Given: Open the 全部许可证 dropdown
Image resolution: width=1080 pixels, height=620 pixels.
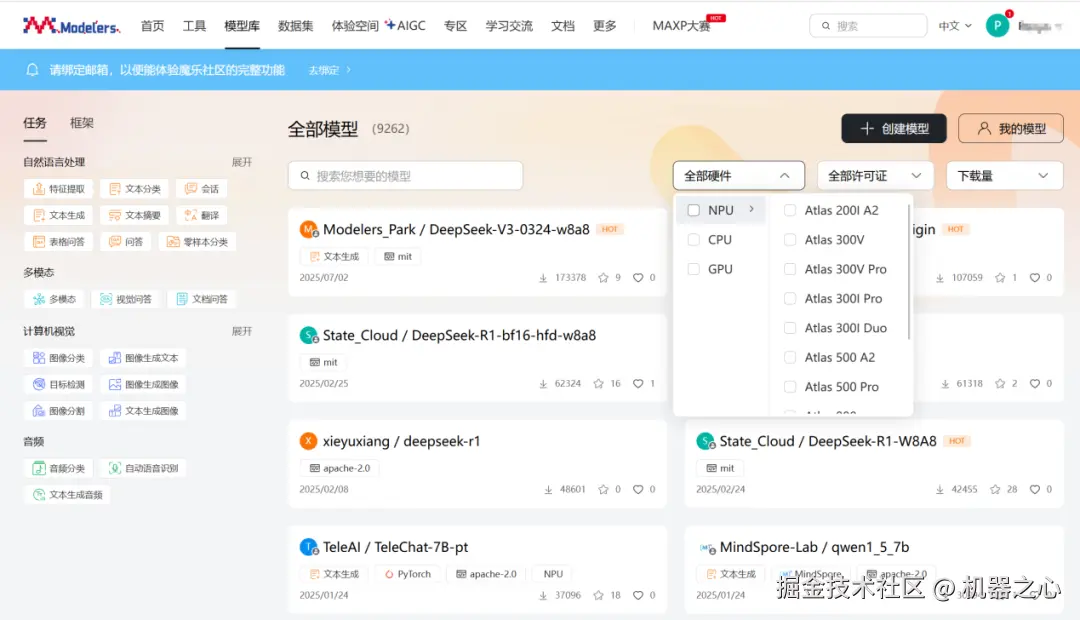Looking at the screenshot, I should tap(875, 176).
